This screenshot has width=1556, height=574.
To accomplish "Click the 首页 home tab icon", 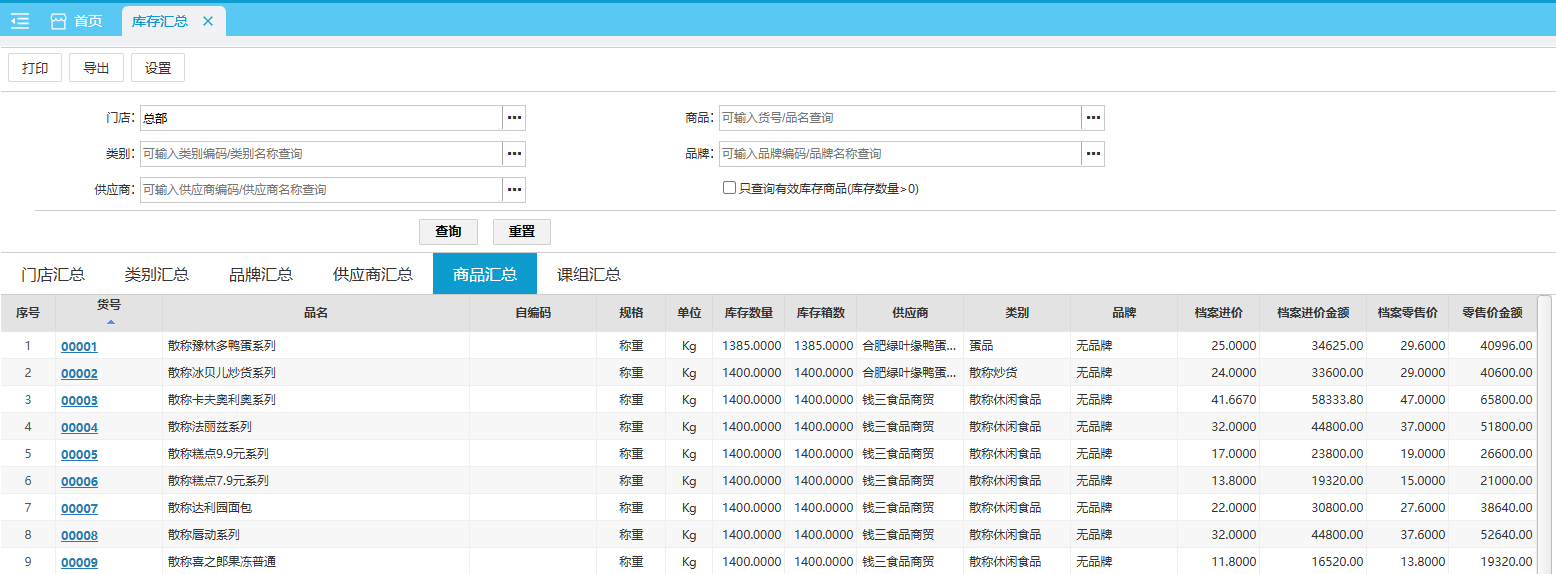I will pos(58,21).
